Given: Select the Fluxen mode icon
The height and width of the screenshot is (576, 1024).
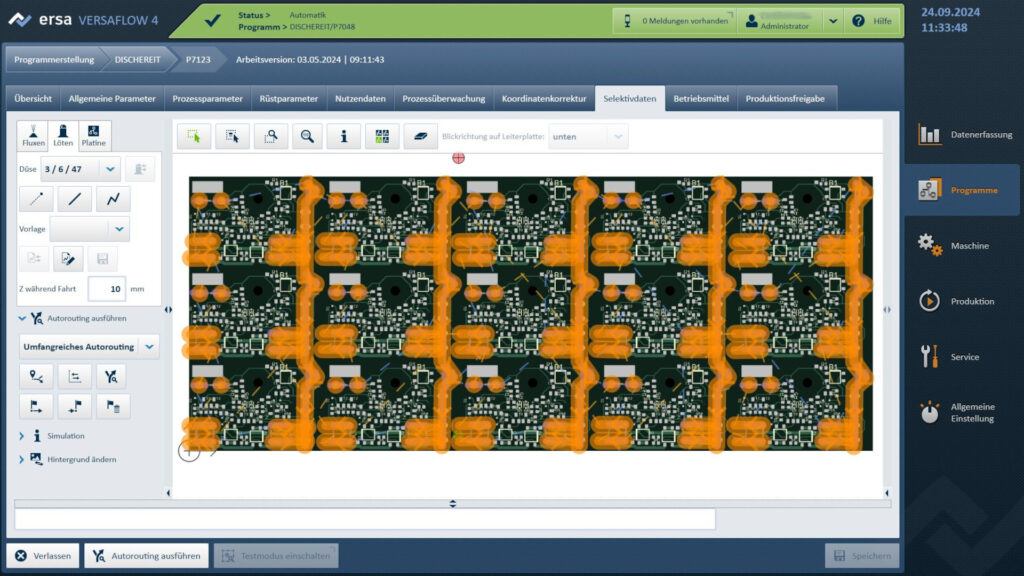Looking at the screenshot, I should pyautogui.click(x=33, y=135).
